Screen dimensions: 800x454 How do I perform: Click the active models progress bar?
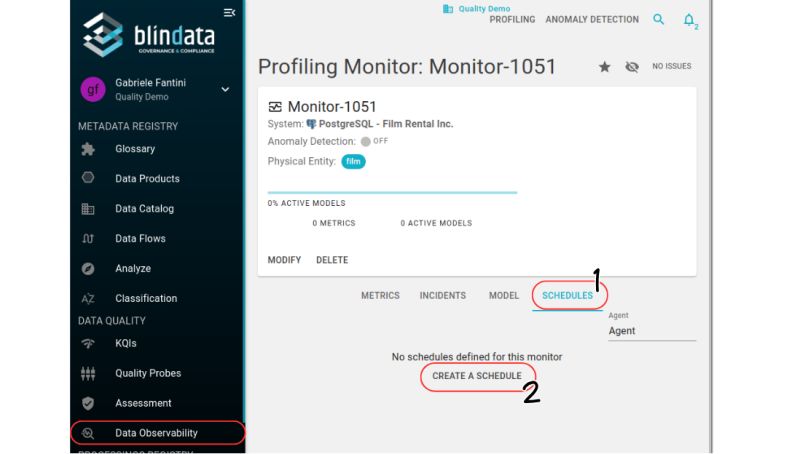(x=392, y=192)
